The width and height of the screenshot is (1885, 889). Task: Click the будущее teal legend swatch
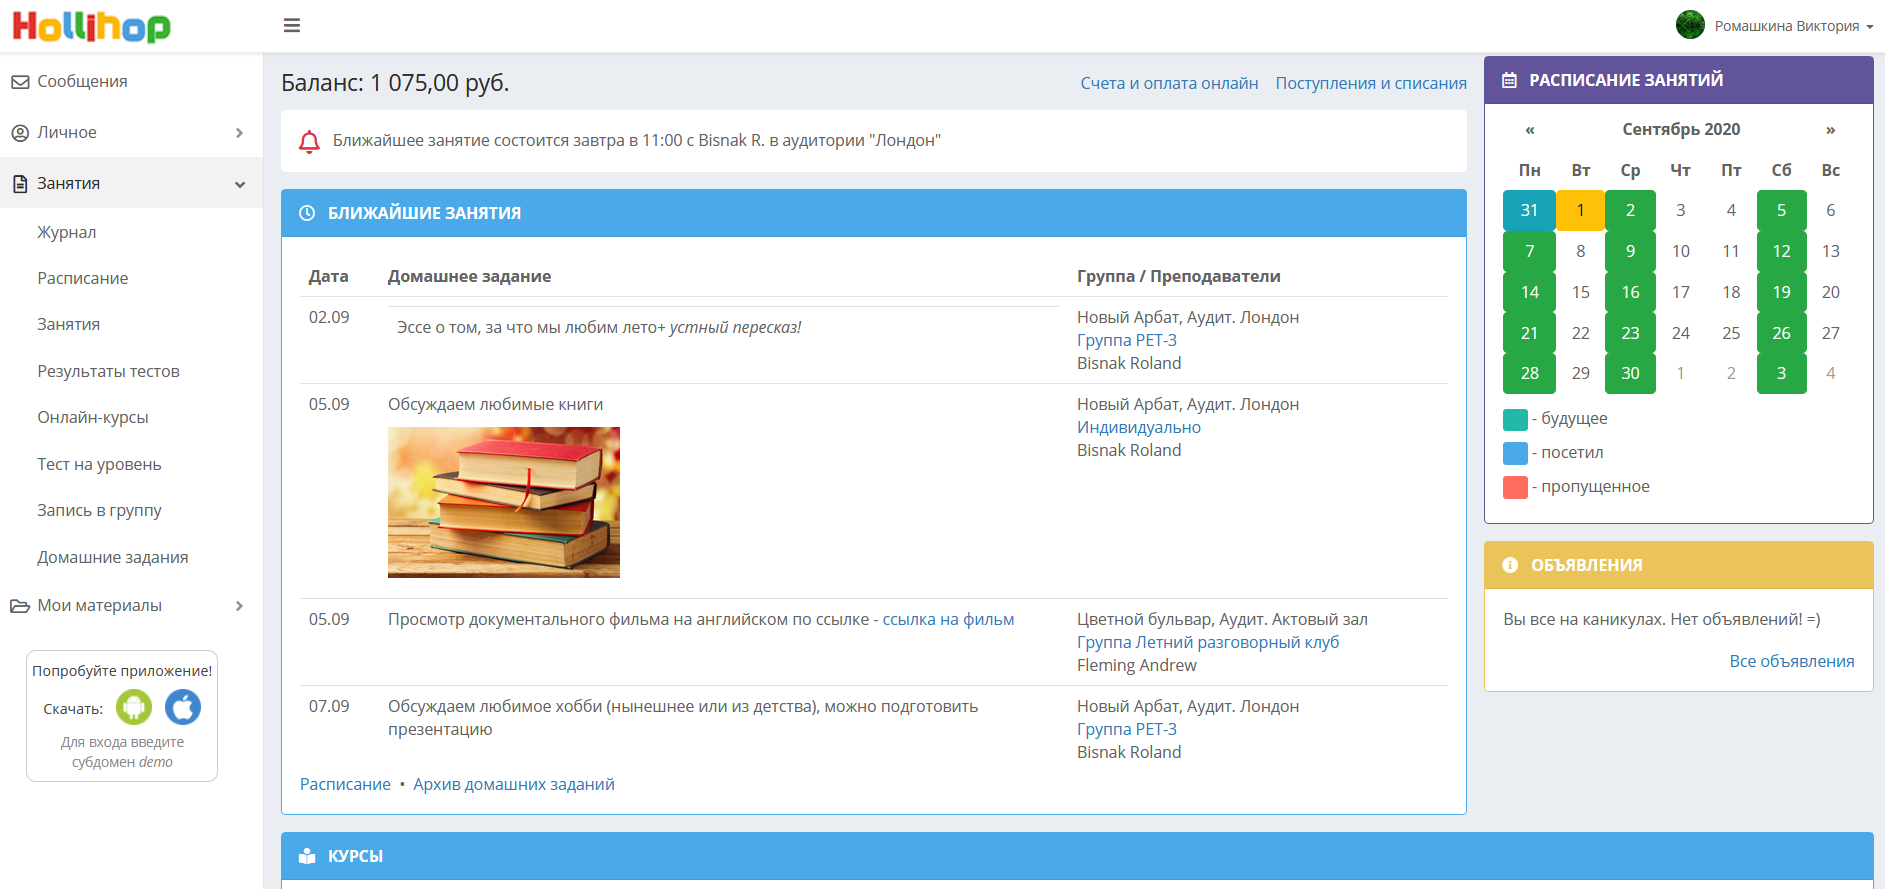(x=1515, y=419)
